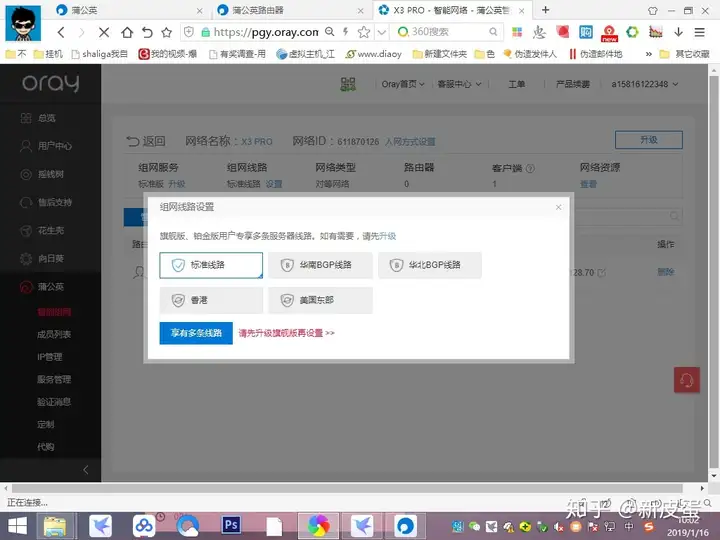This screenshot has width=720, height=540.
Task: Stop page loading with the X button
Action: point(104,32)
